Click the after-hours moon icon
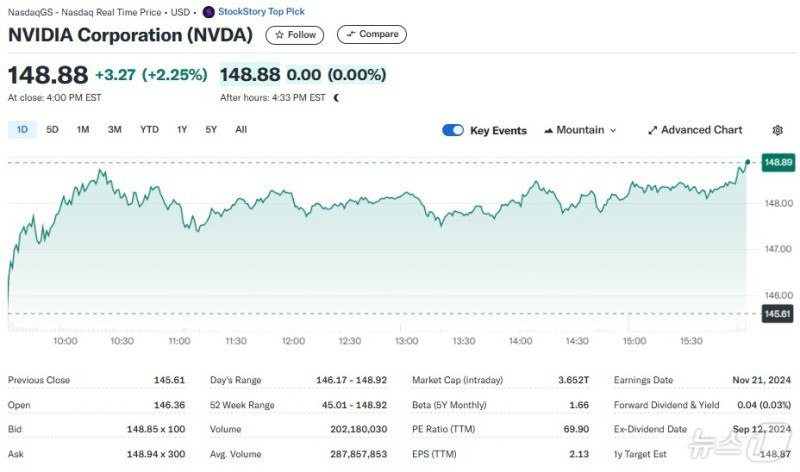The width and height of the screenshot is (800, 472). click(x=336, y=98)
